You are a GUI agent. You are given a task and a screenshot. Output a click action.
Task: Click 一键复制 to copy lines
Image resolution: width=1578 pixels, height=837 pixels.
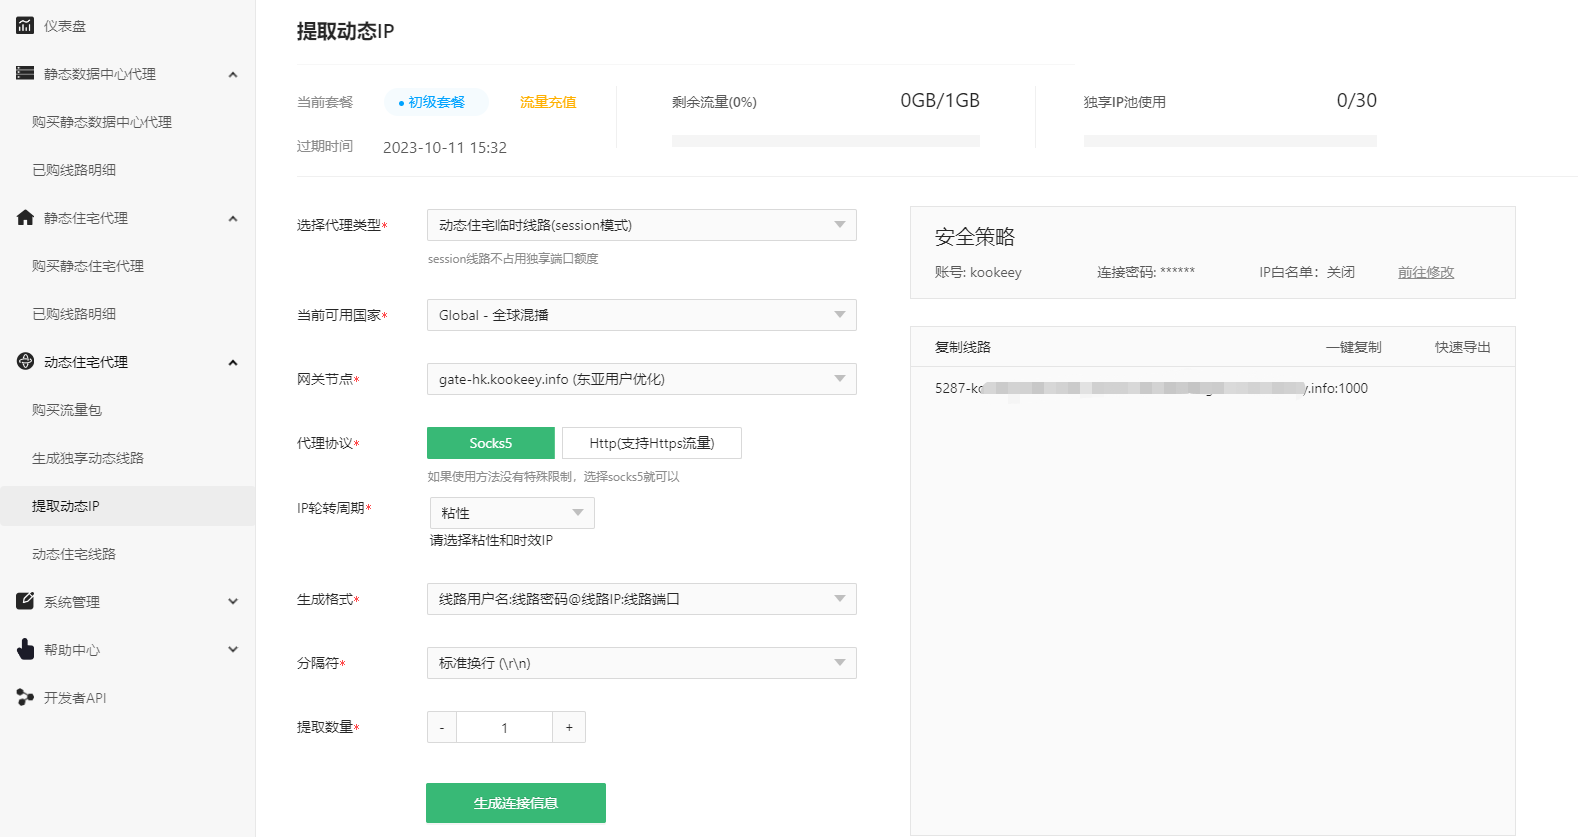pyautogui.click(x=1354, y=347)
